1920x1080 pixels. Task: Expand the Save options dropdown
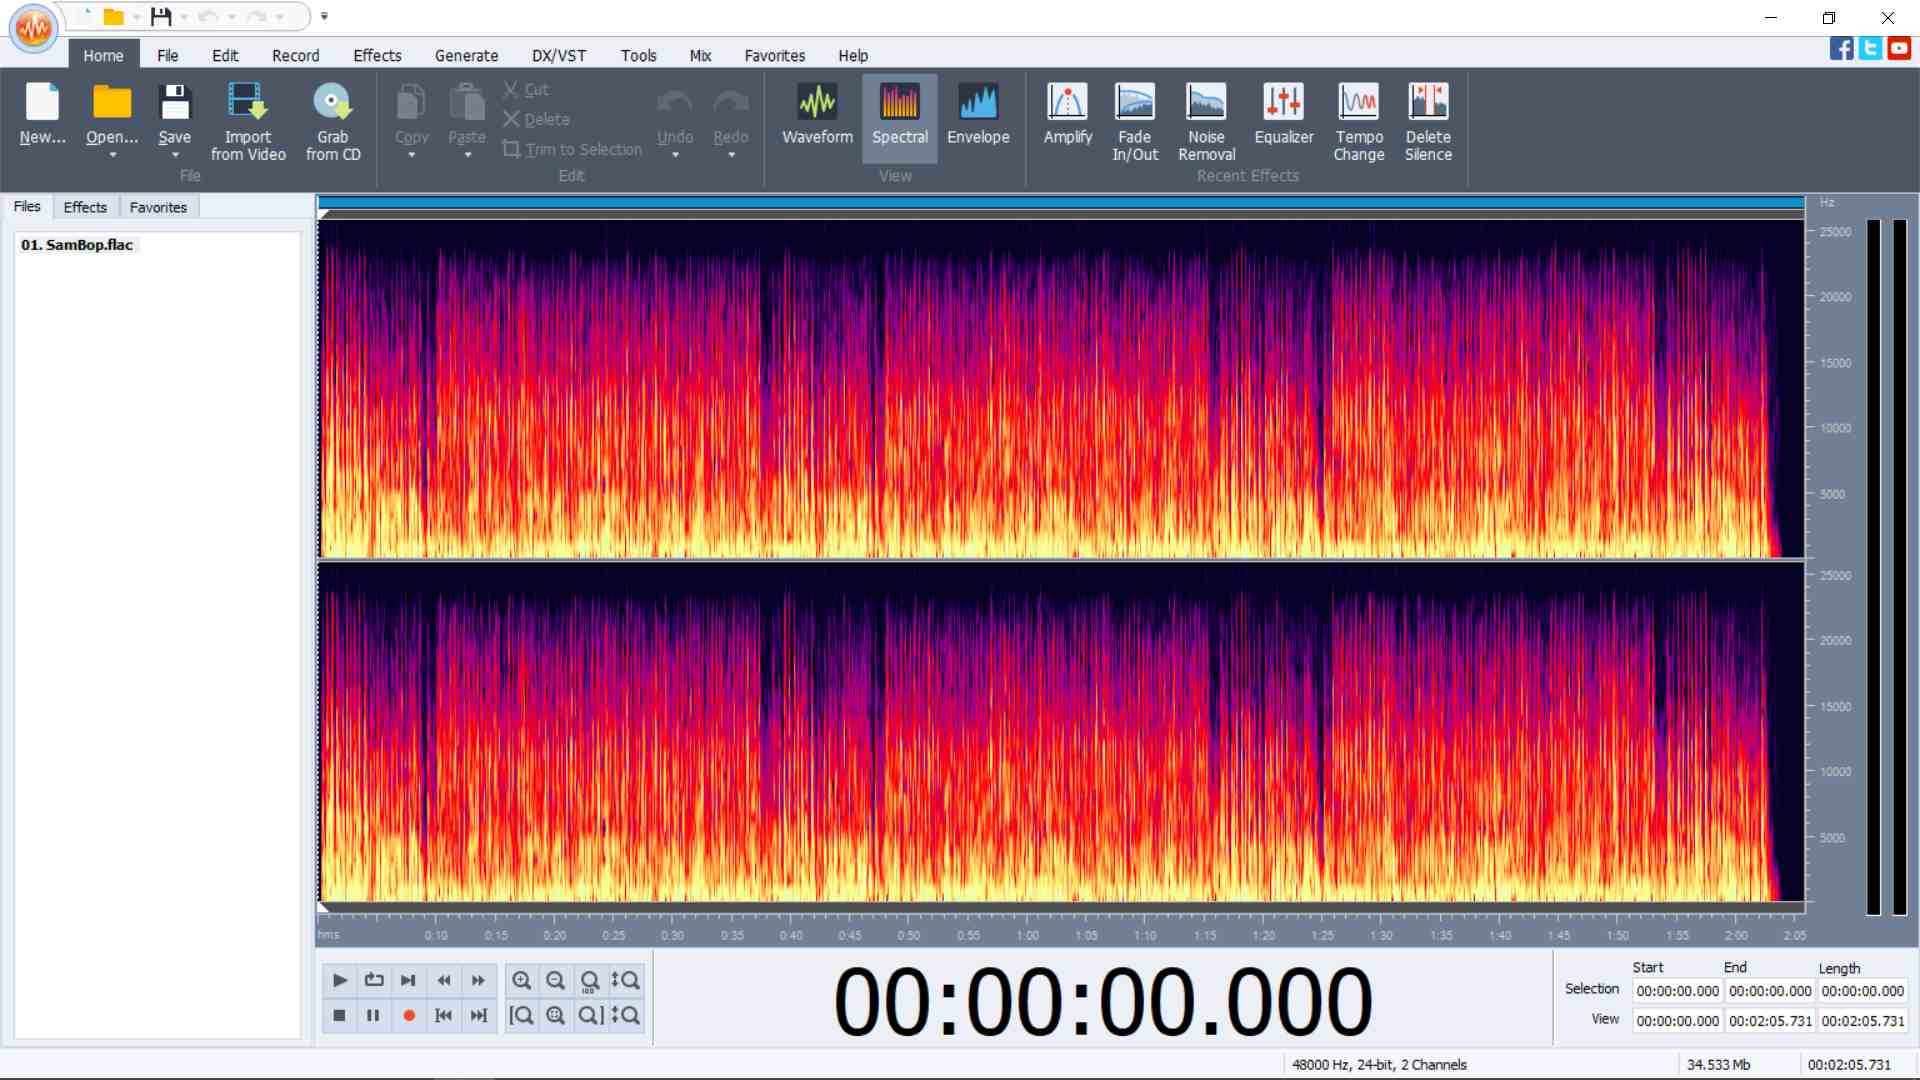point(175,156)
